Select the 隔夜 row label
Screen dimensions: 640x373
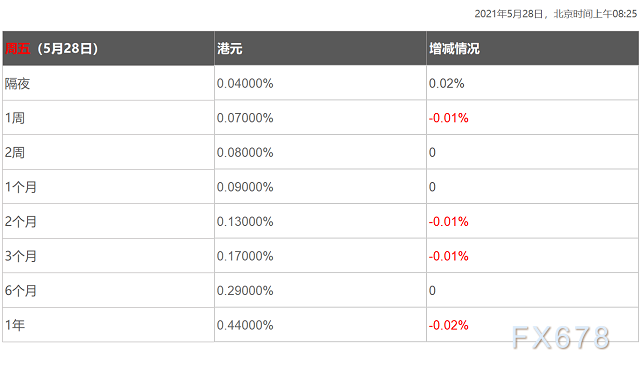click(18, 84)
